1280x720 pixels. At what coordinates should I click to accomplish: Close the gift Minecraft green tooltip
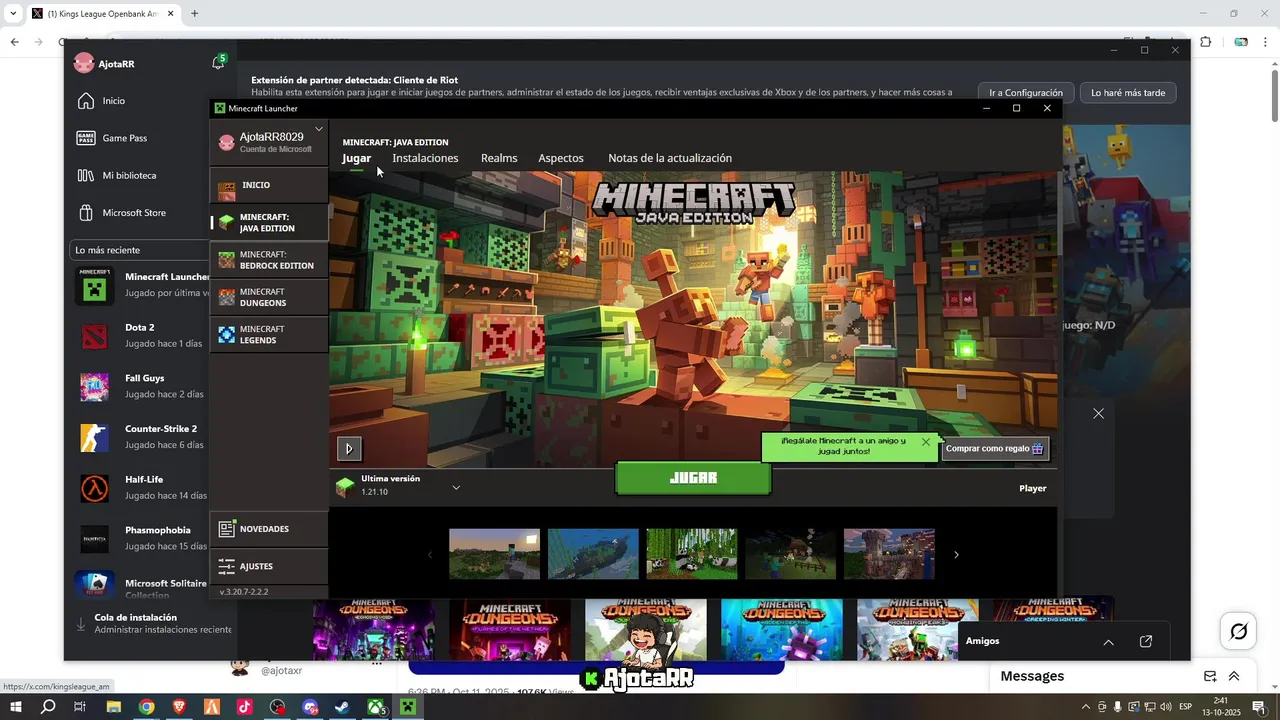(x=926, y=442)
